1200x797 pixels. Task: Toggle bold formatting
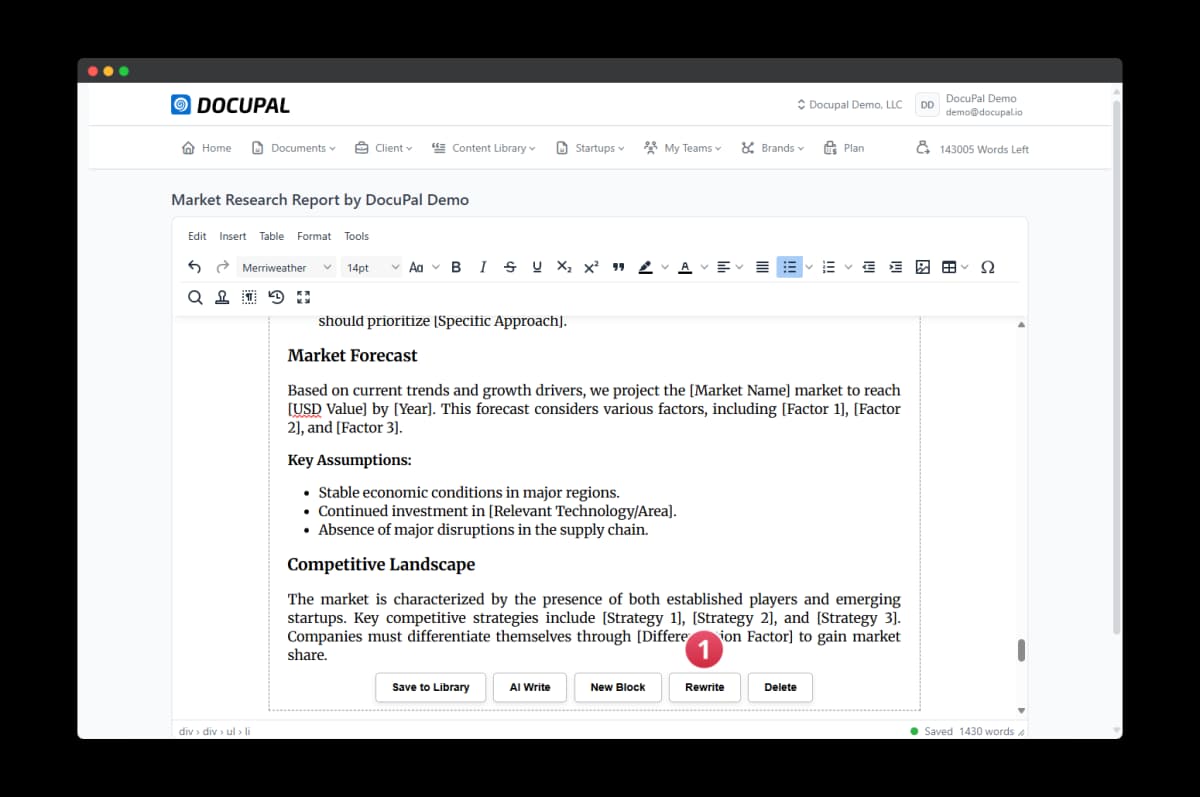pyautogui.click(x=456, y=267)
